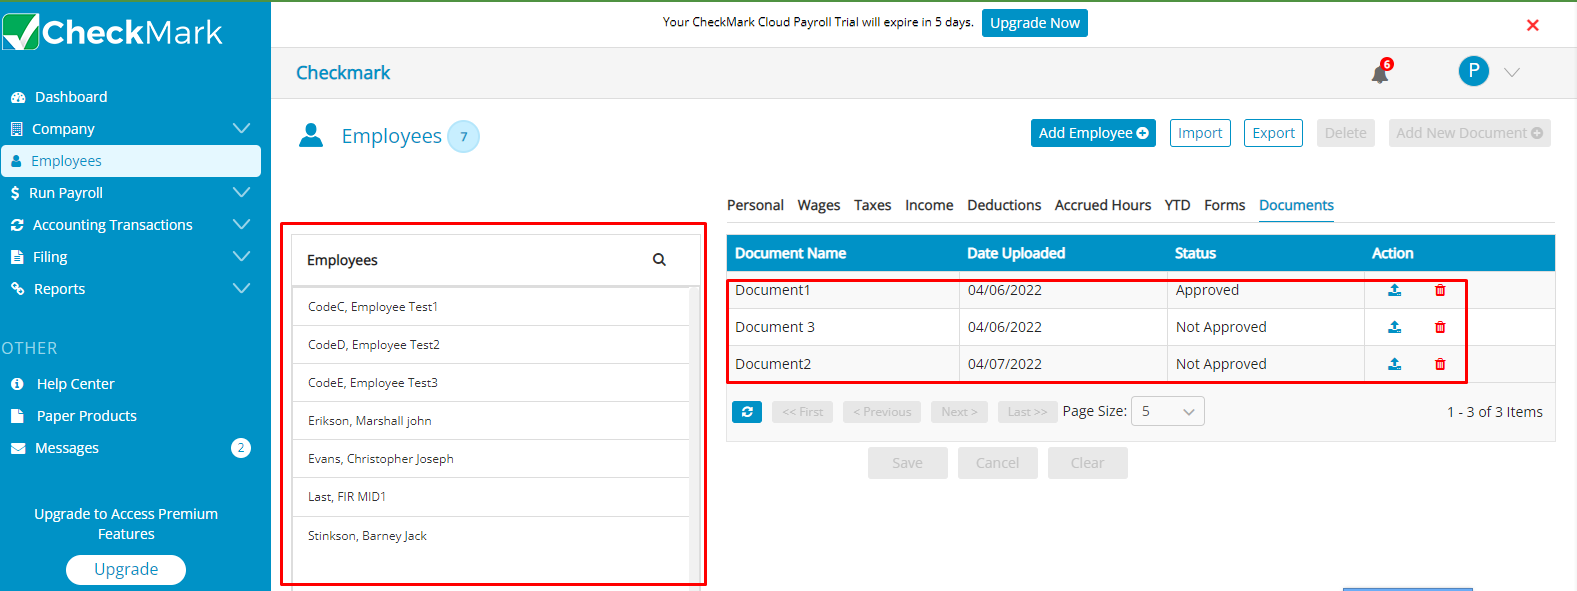
Task: Click the Employees person icon header
Action: (x=311, y=135)
